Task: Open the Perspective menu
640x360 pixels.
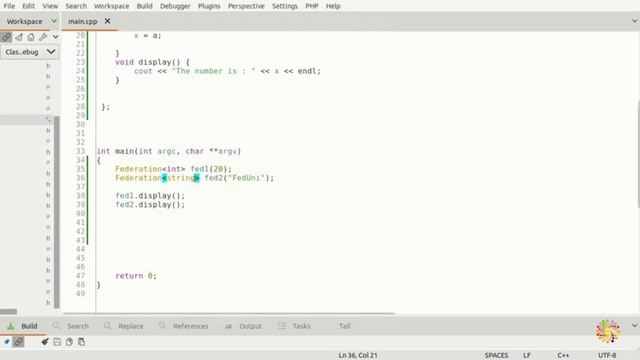Action: pos(246,6)
